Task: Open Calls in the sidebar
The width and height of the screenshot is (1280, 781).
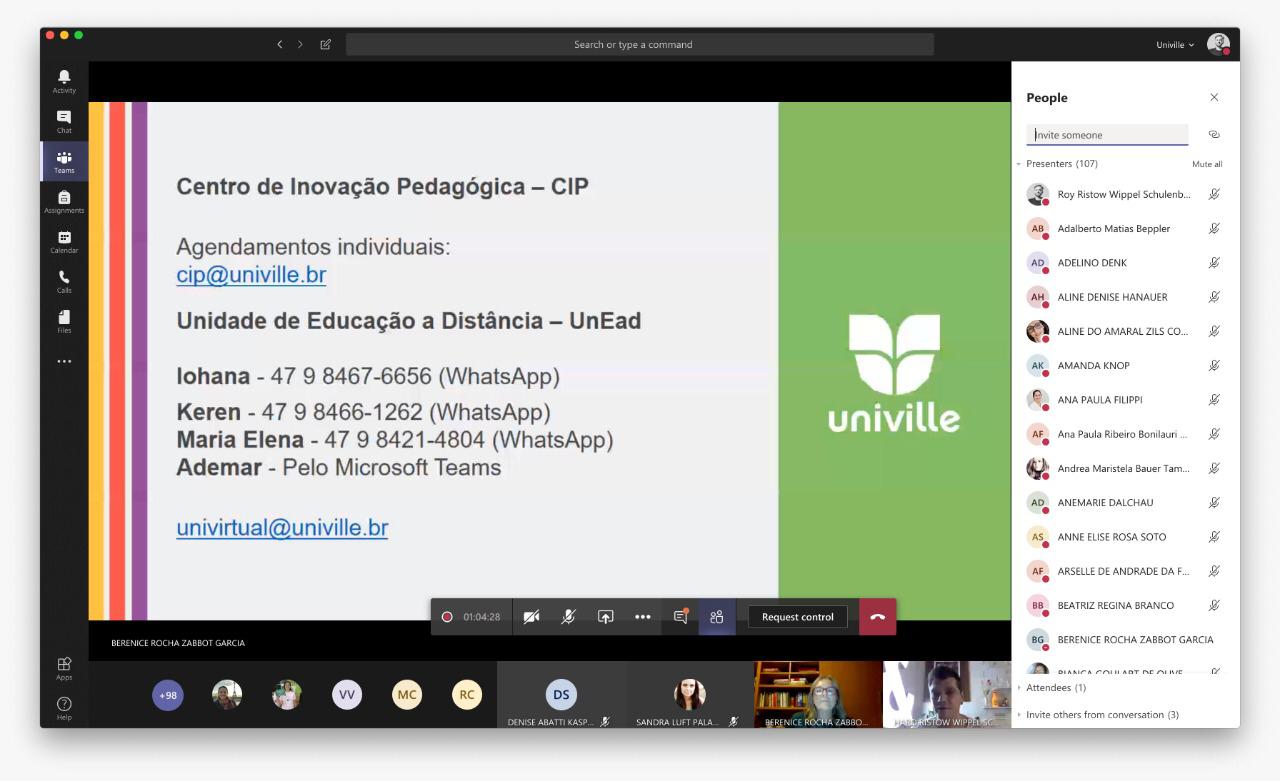Action: click(64, 281)
